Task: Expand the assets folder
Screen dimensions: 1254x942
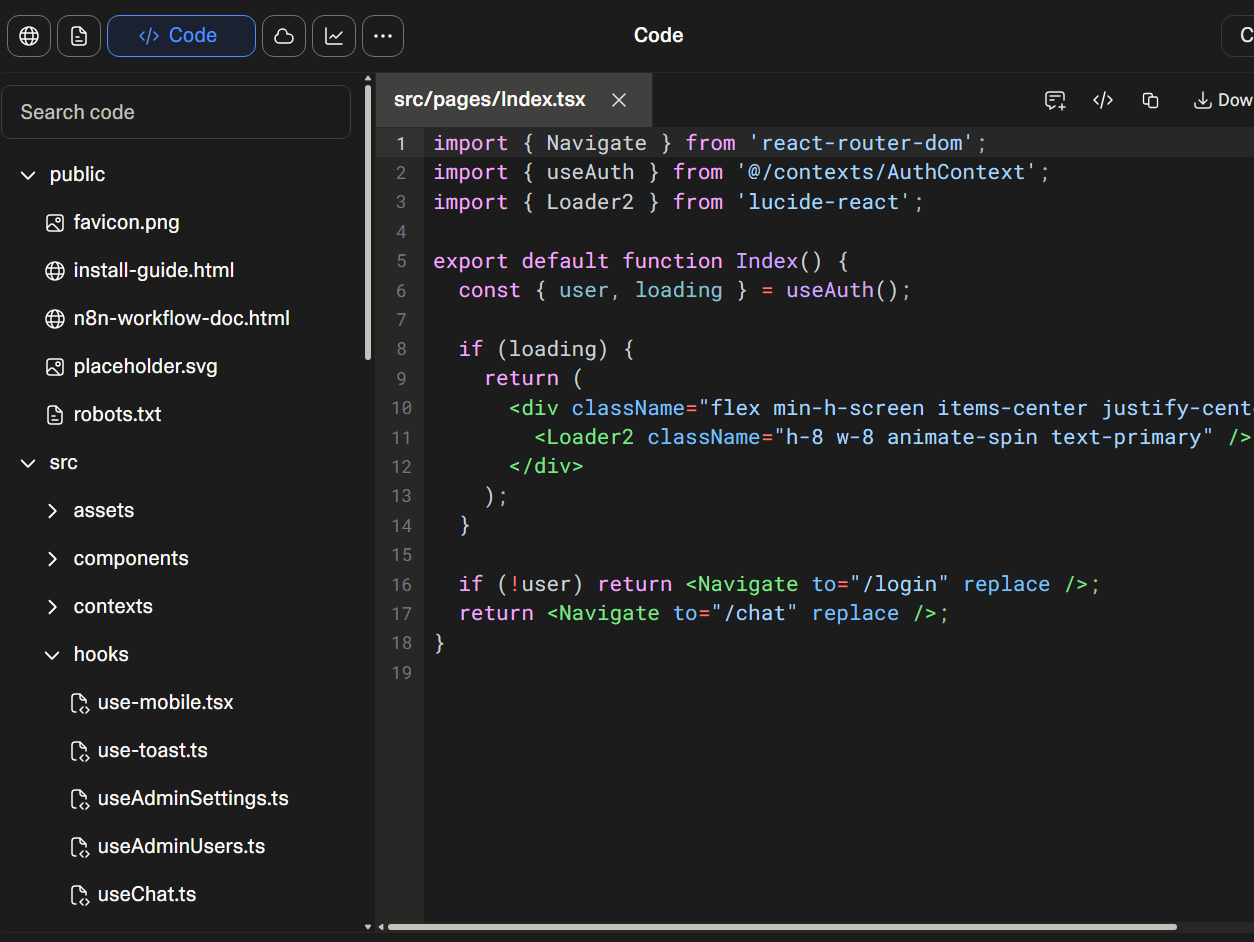Action: tap(52, 511)
